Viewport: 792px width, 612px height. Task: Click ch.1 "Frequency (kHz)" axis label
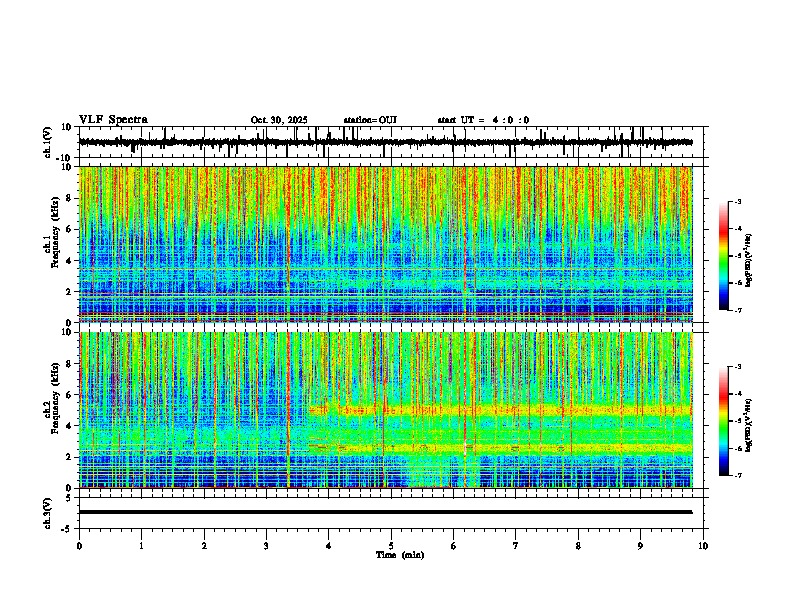[x=55, y=233]
